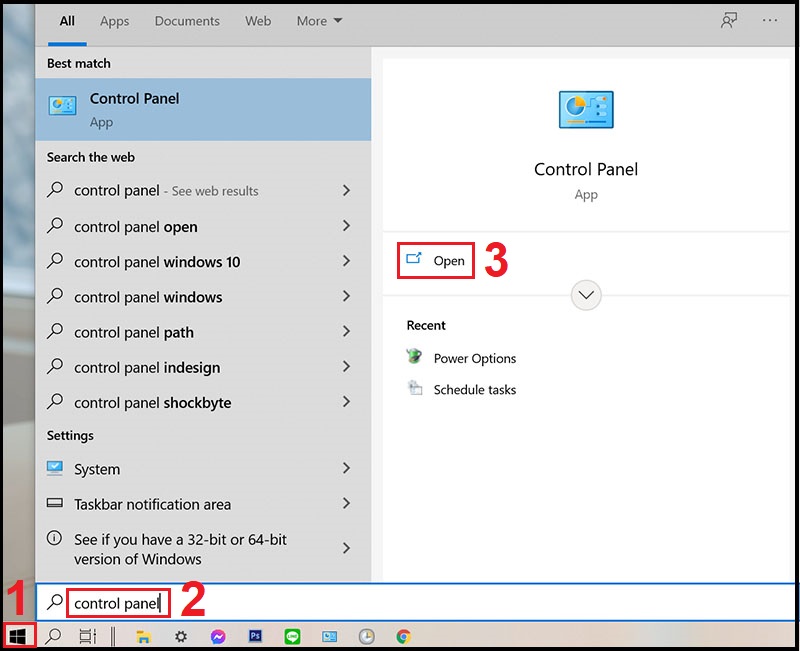The height and width of the screenshot is (651, 800).
Task: Open LINE app in taskbar
Action: [x=292, y=636]
